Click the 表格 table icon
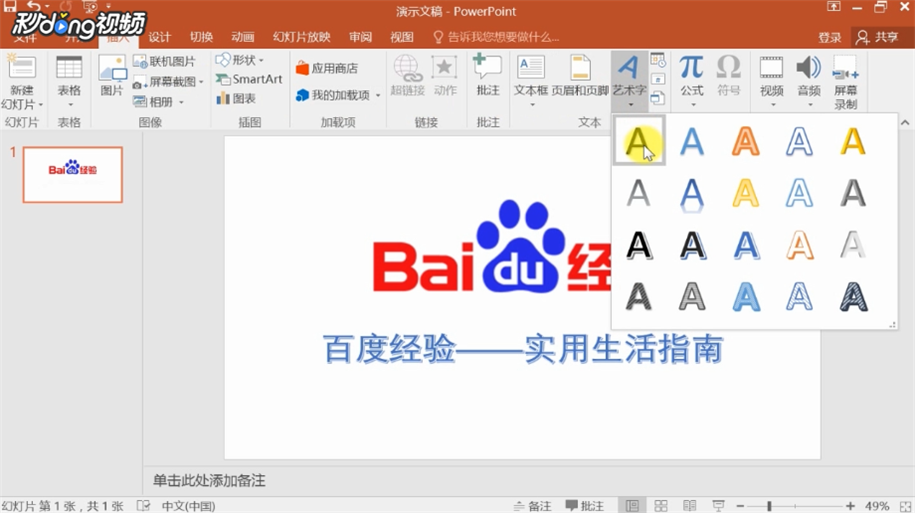Viewport: 915px width, 513px height. [69, 67]
